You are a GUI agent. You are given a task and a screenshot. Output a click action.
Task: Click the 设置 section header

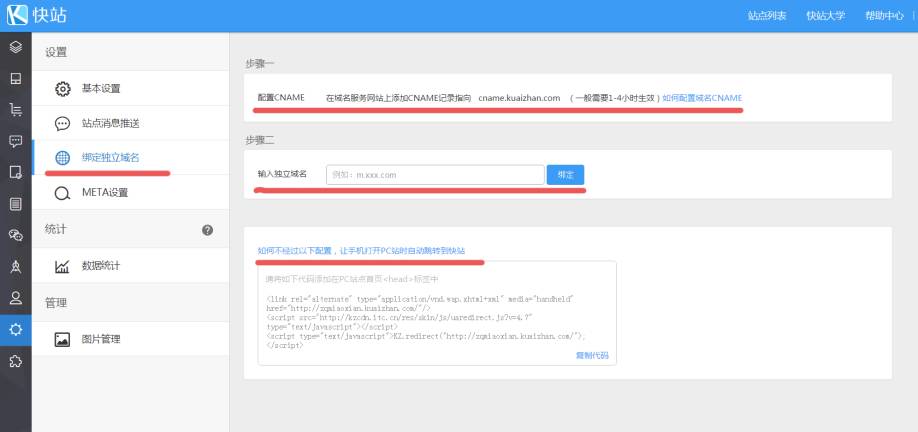[x=56, y=52]
